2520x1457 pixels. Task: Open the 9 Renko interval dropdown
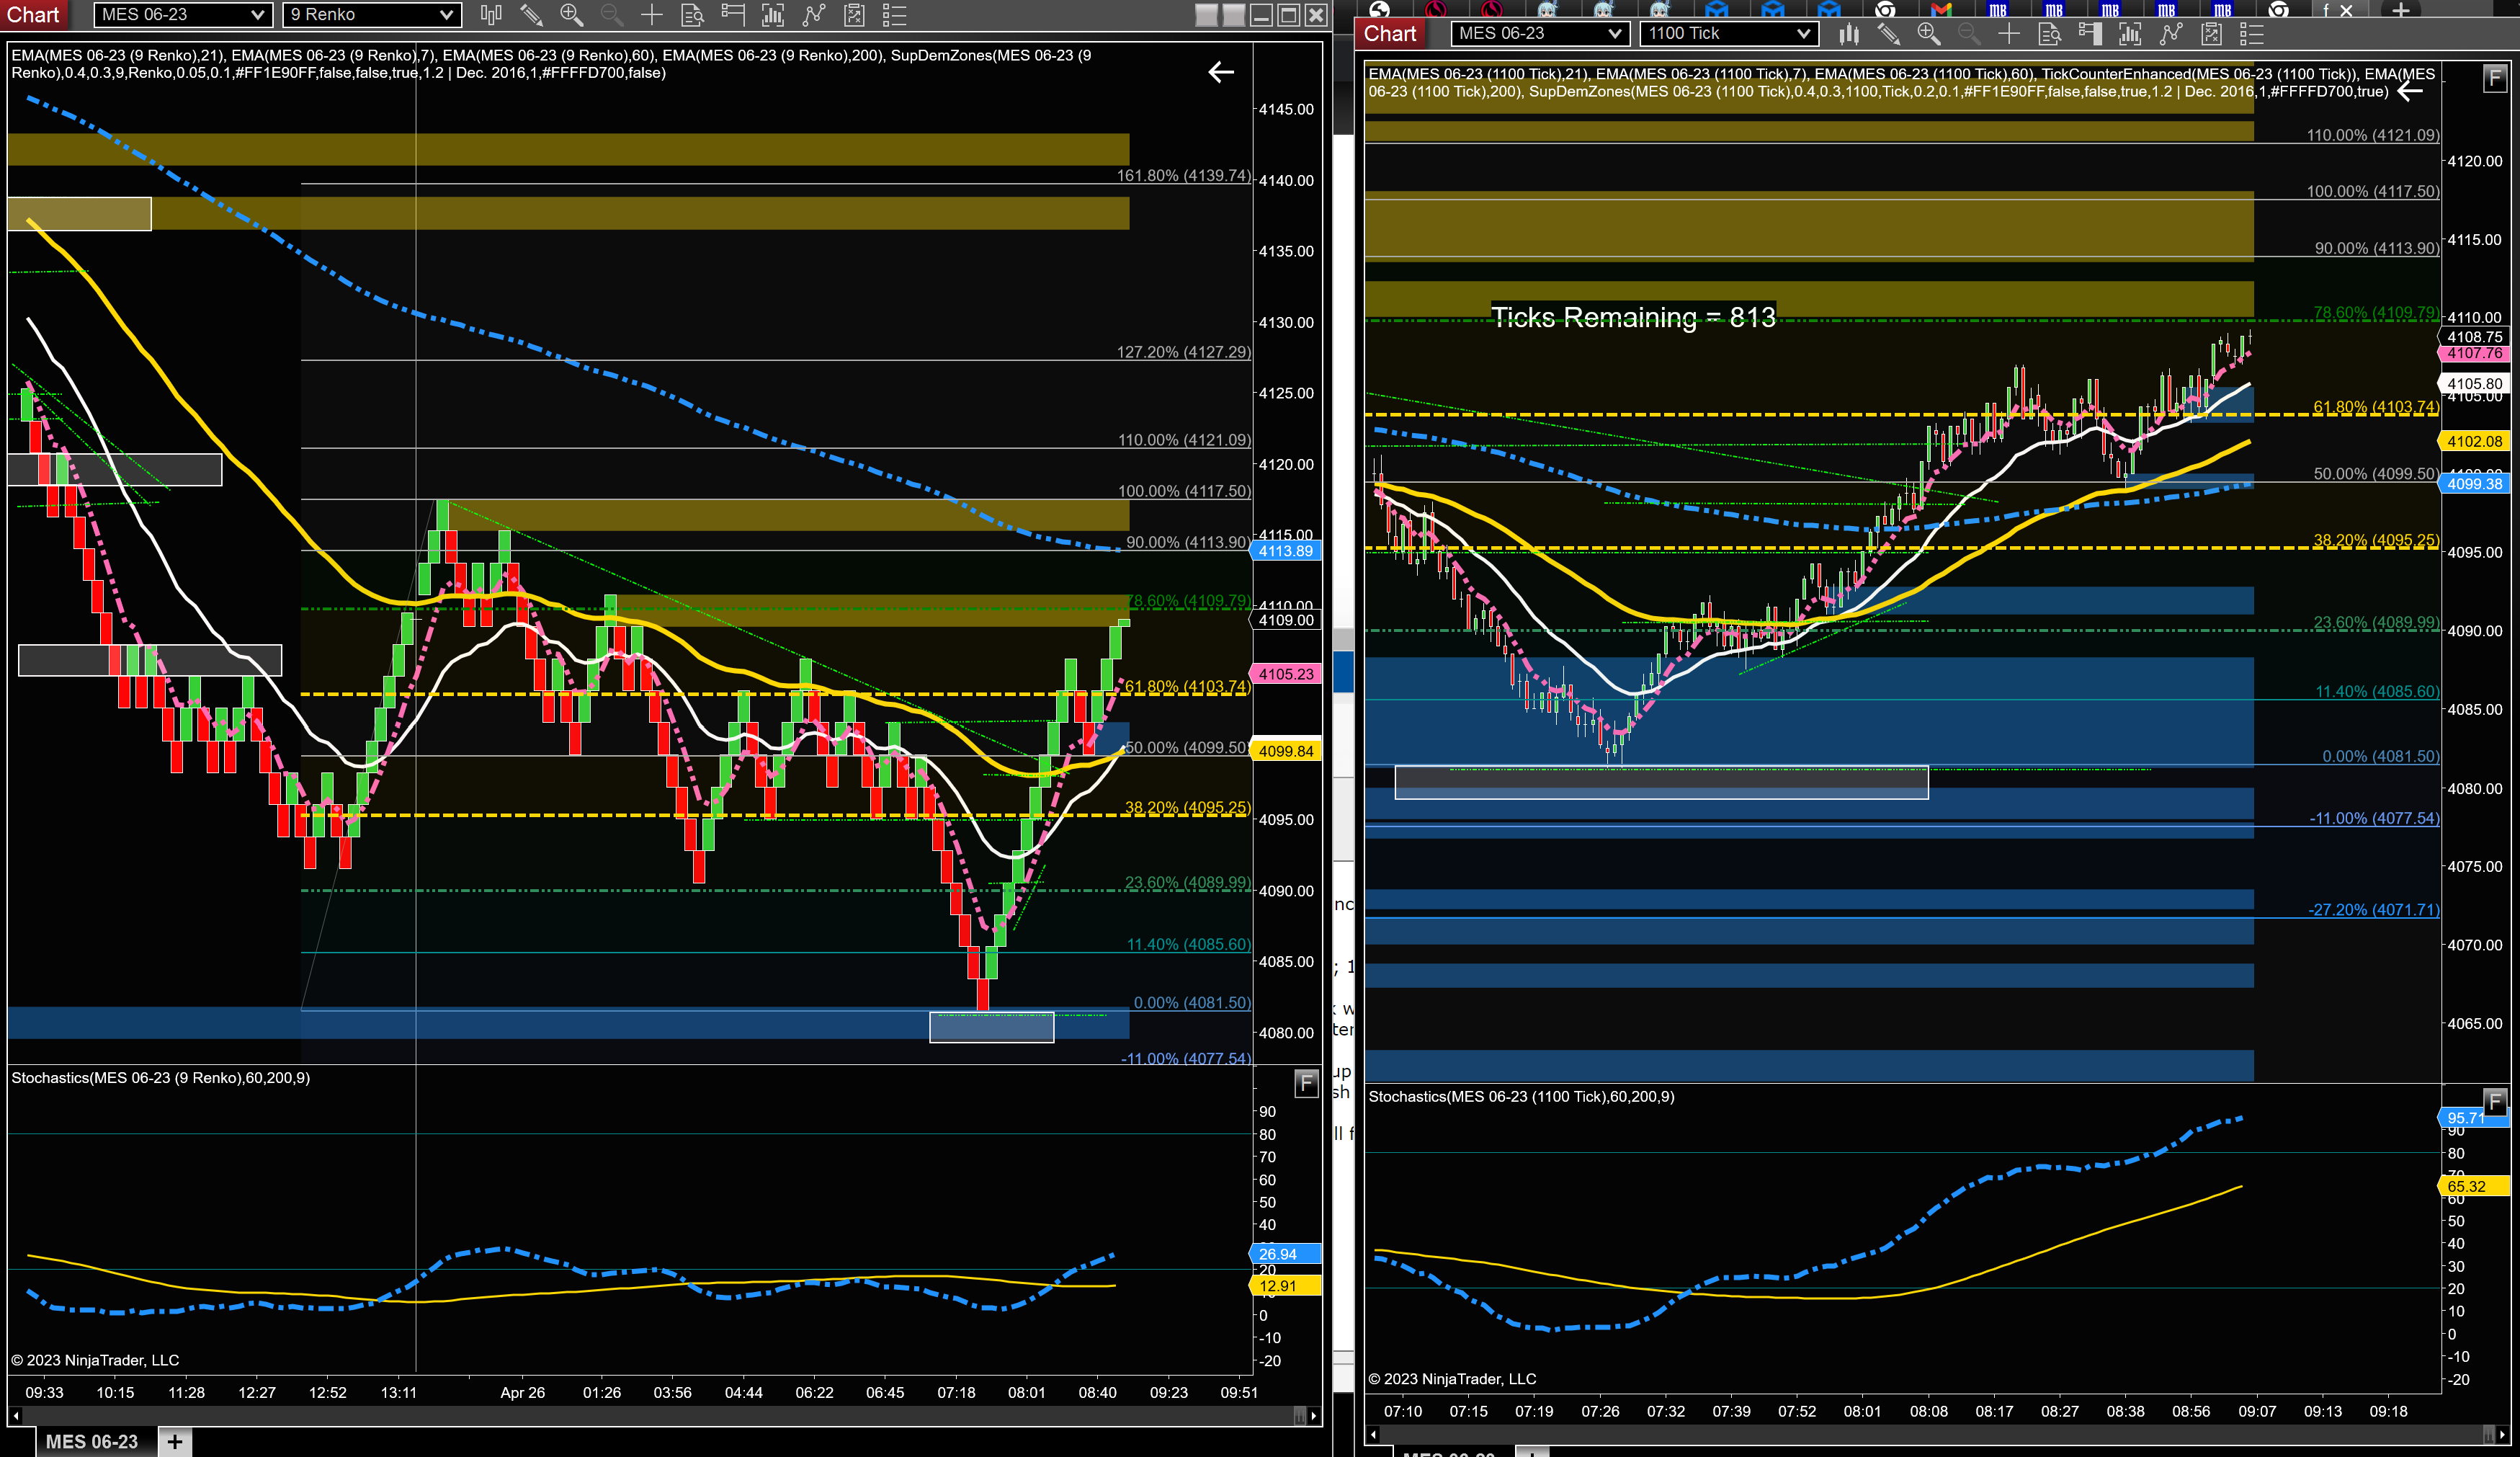371,15
